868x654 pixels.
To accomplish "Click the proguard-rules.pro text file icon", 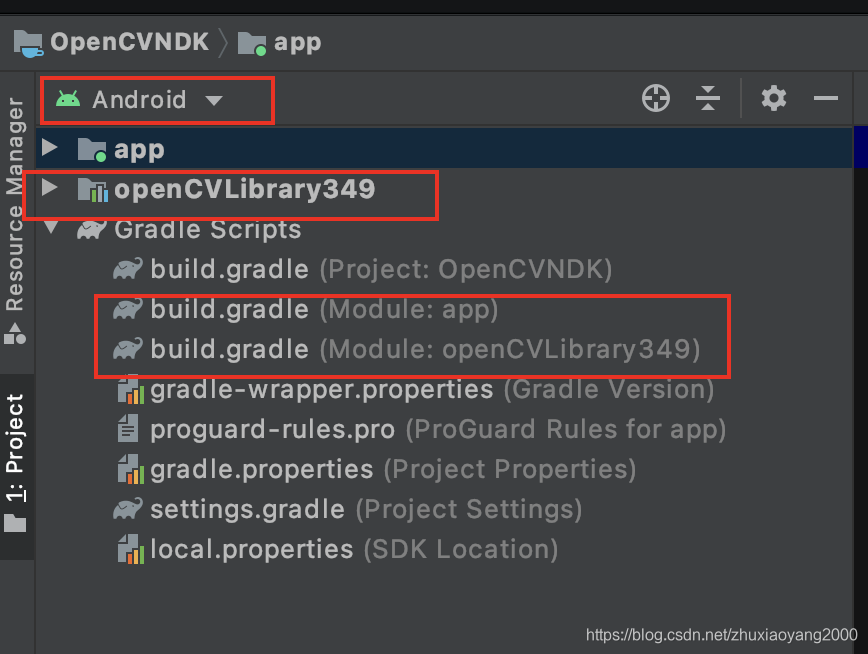I will tap(128, 429).
